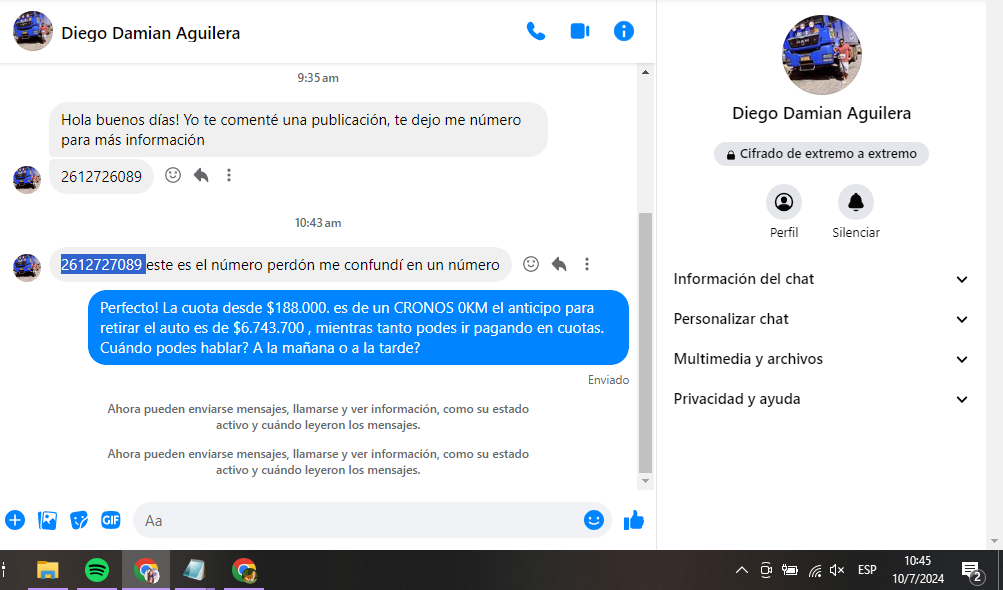React with emoji to 2612727089 correction message
Screen dimensions: 1003x590
pos(531,264)
